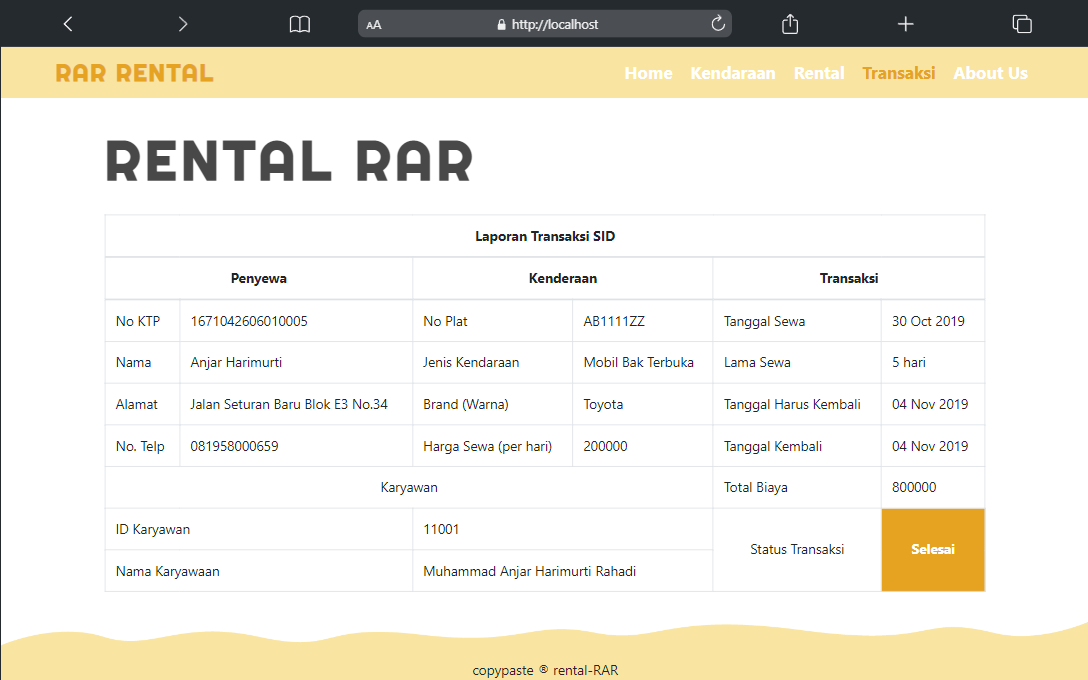1088x680 pixels.
Task: Click the No KTP label cell
Action: pos(142,321)
